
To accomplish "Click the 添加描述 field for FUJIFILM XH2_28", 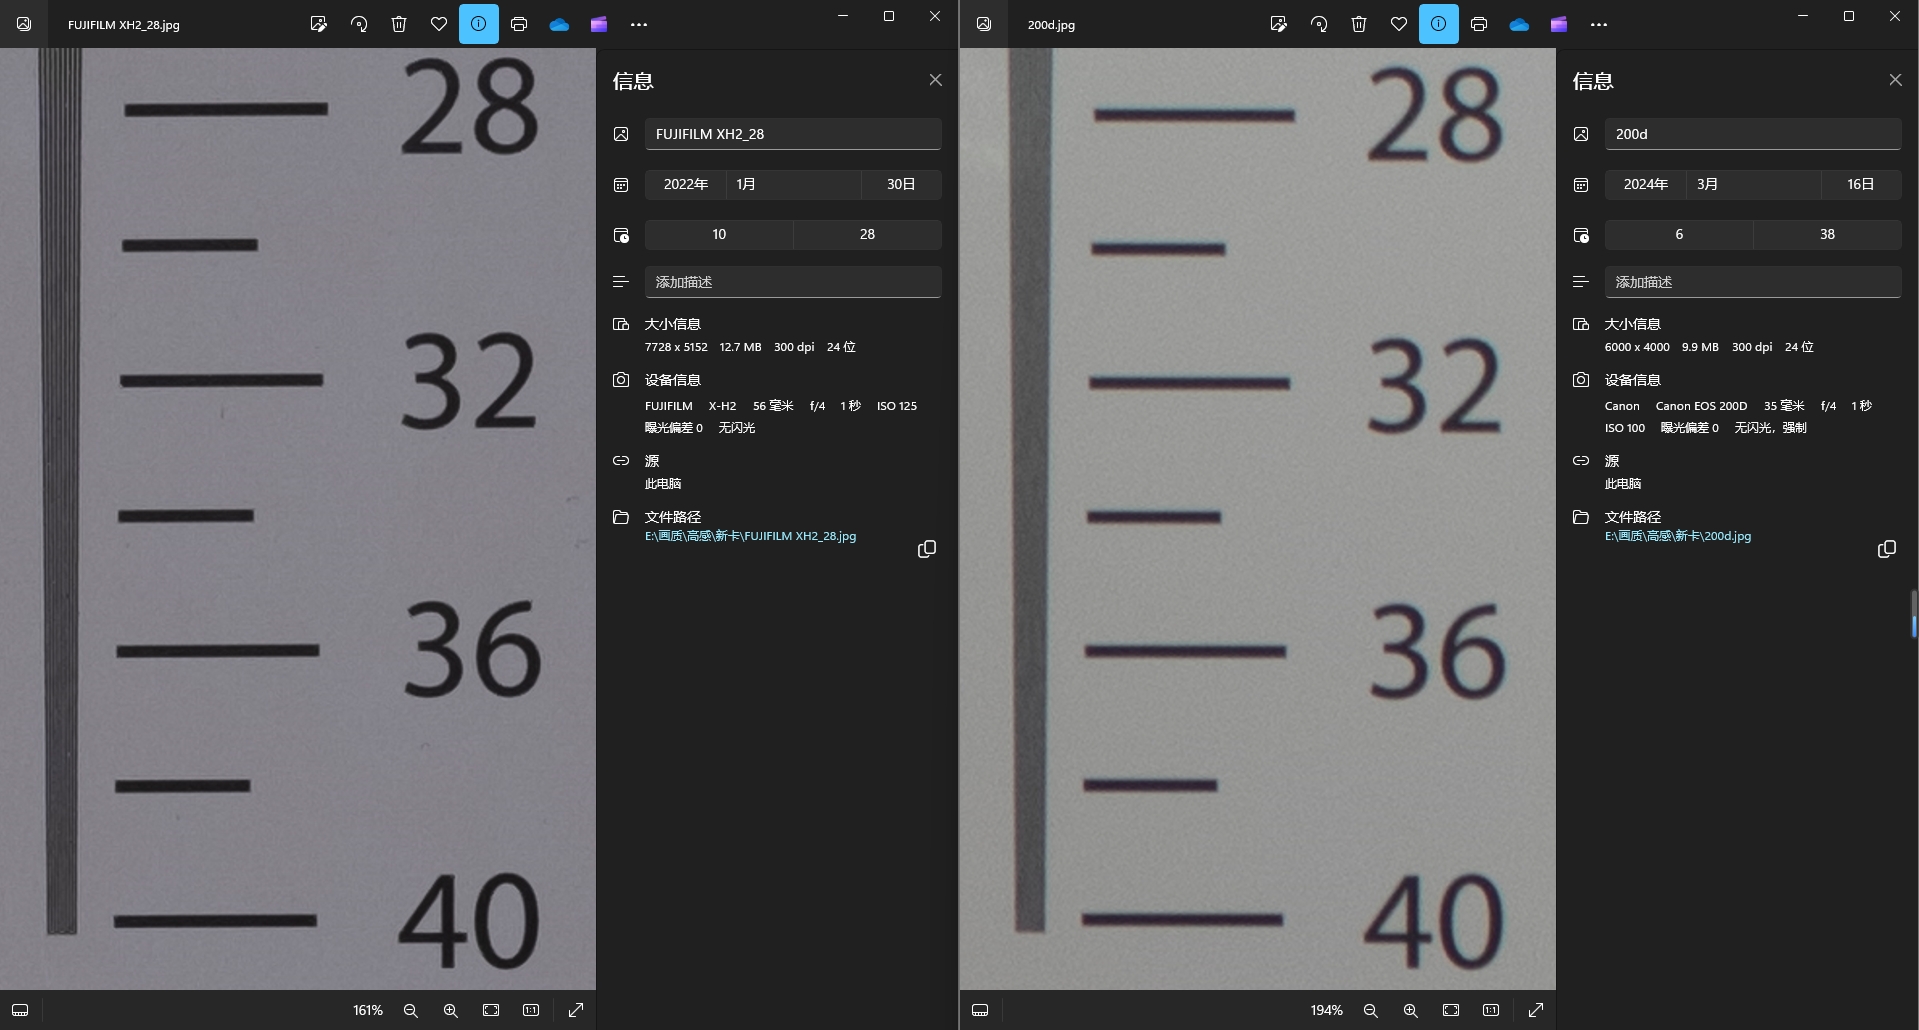I will [x=792, y=282].
